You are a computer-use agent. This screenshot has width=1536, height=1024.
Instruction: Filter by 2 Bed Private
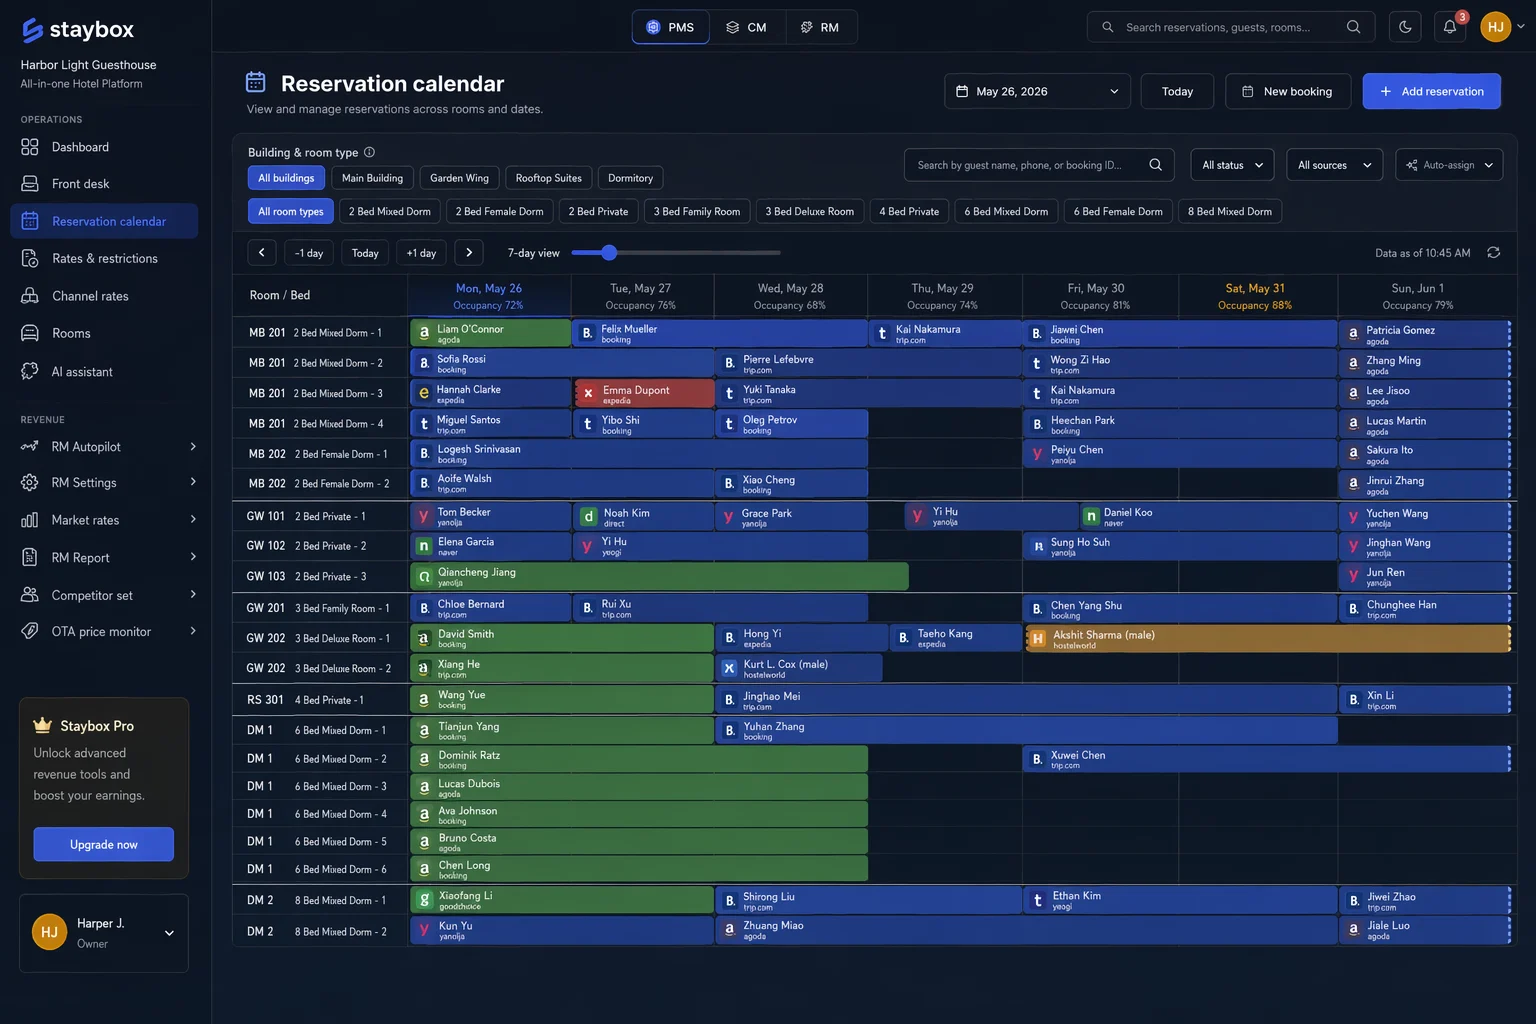598,211
